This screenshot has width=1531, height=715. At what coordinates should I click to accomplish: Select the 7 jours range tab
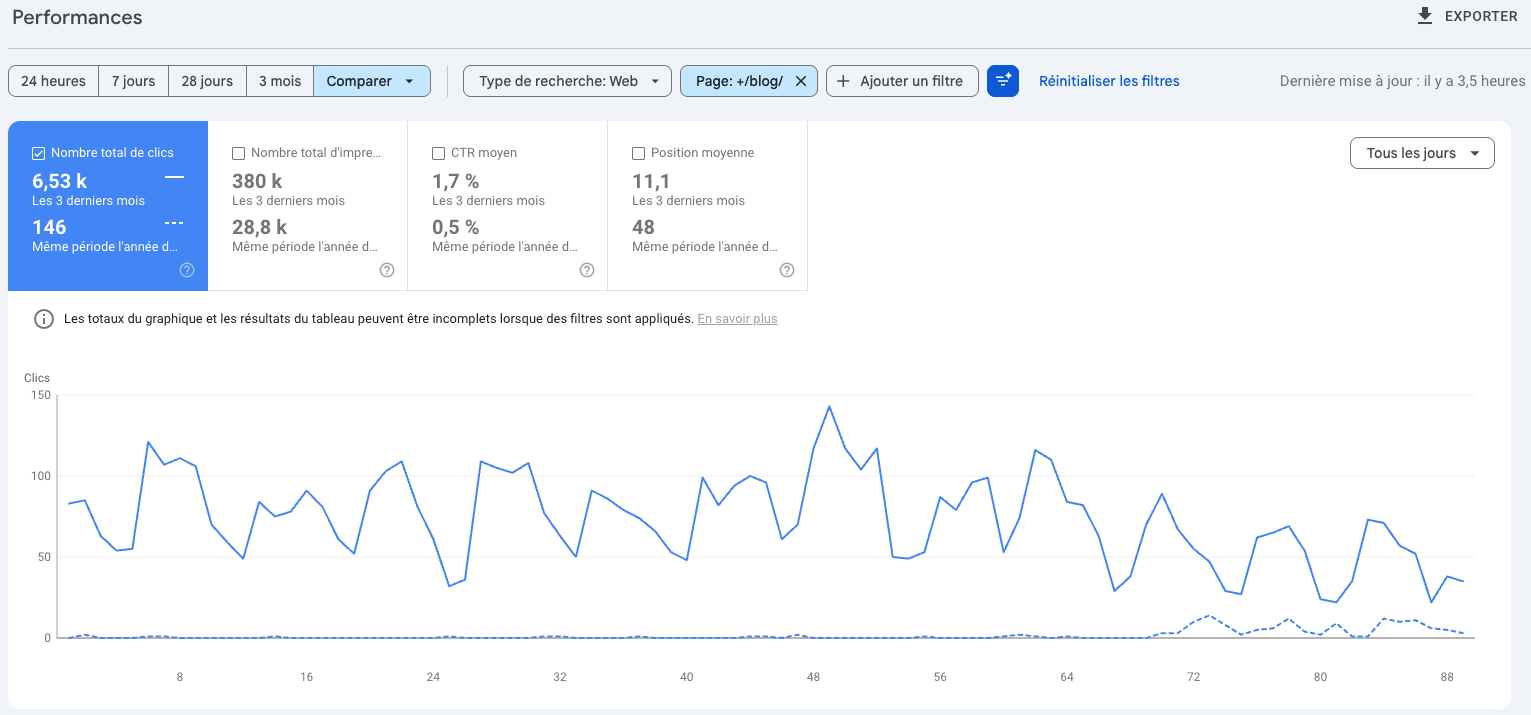click(x=133, y=81)
